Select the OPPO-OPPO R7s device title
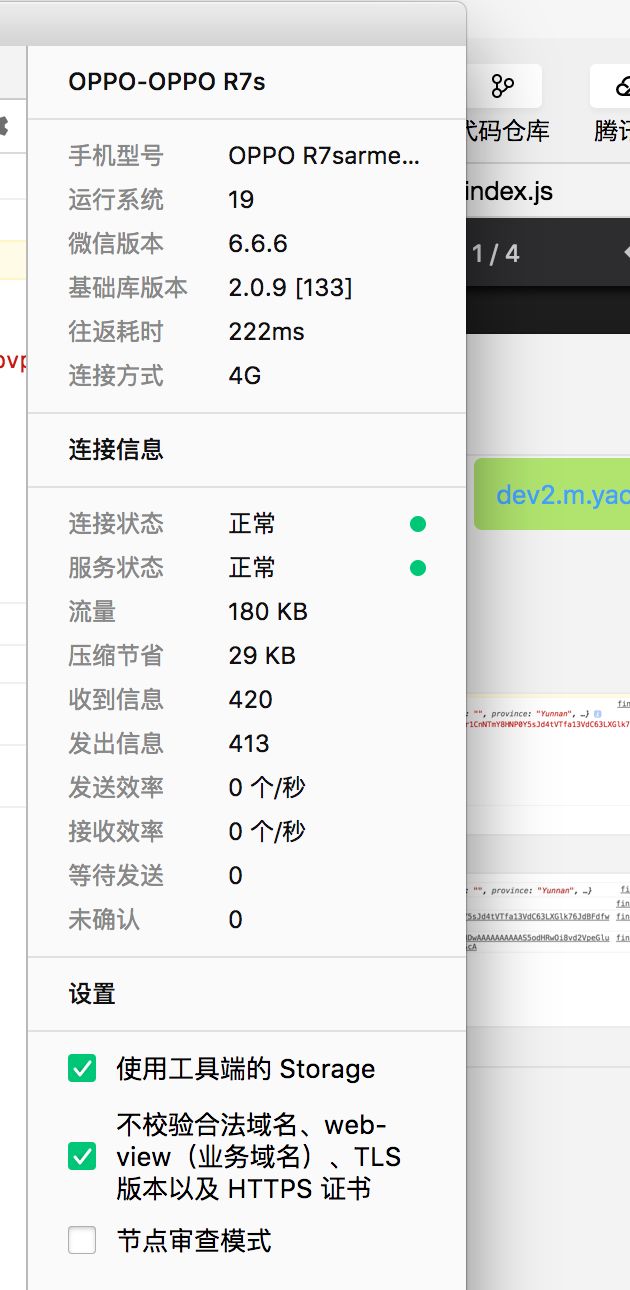Screen dimensions: 630x1290 167,81
